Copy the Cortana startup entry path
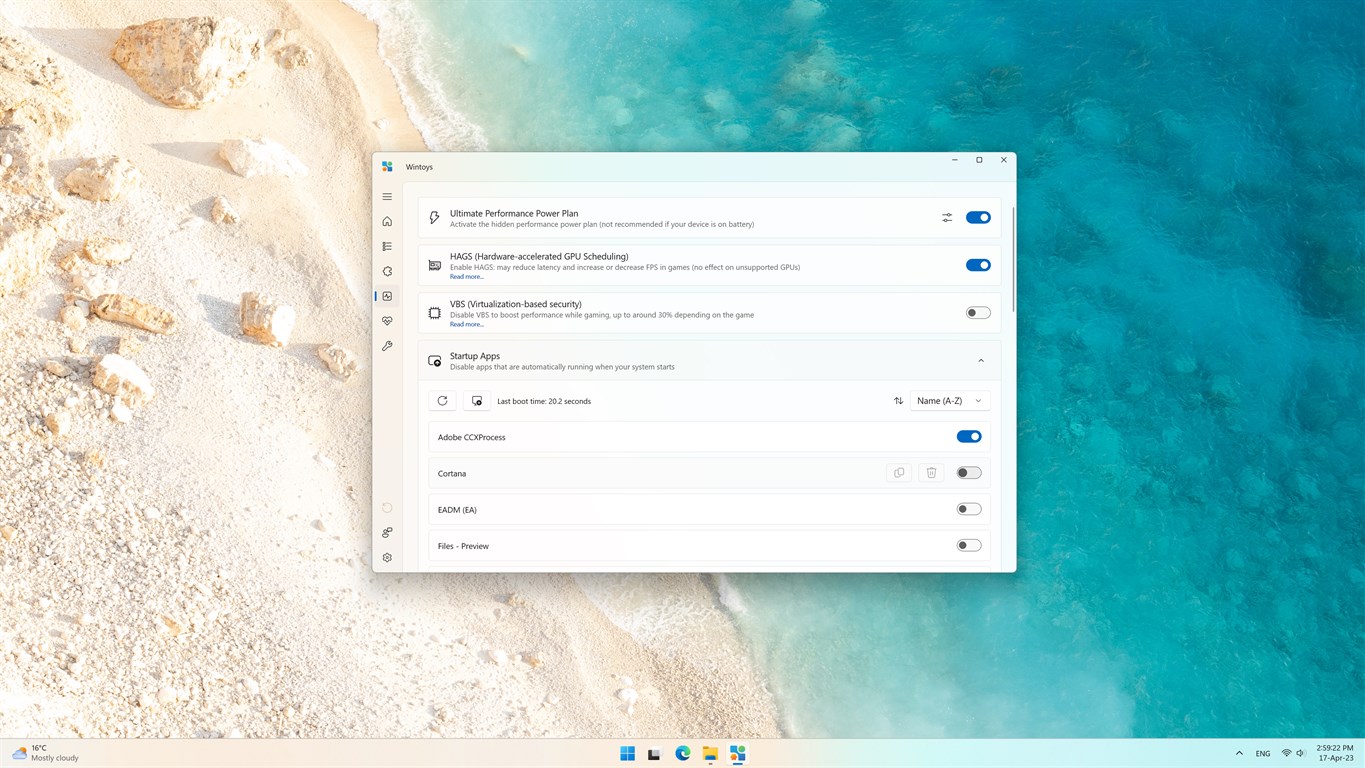Image resolution: width=1365 pixels, height=768 pixels. [x=899, y=473]
